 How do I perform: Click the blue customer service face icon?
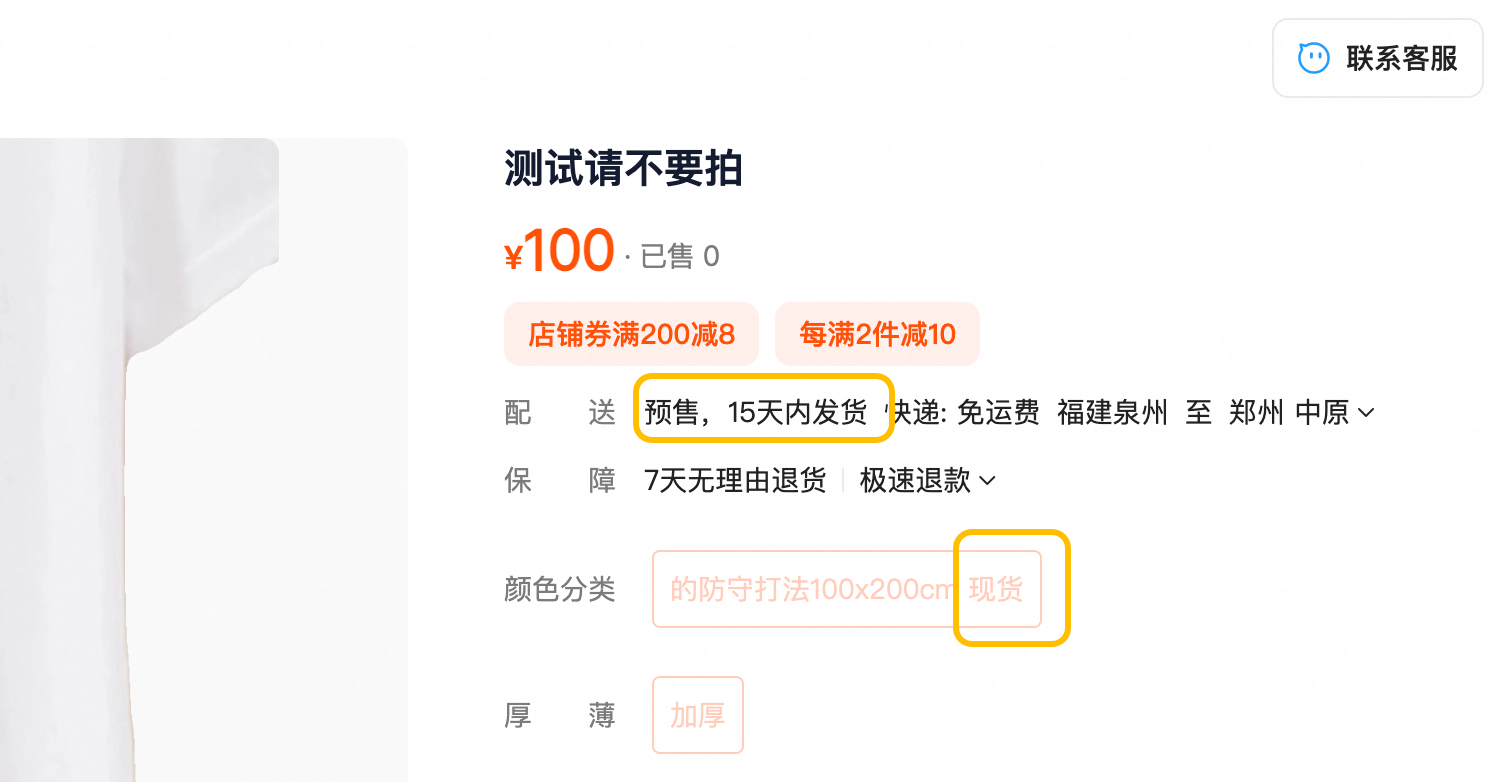[x=1313, y=58]
